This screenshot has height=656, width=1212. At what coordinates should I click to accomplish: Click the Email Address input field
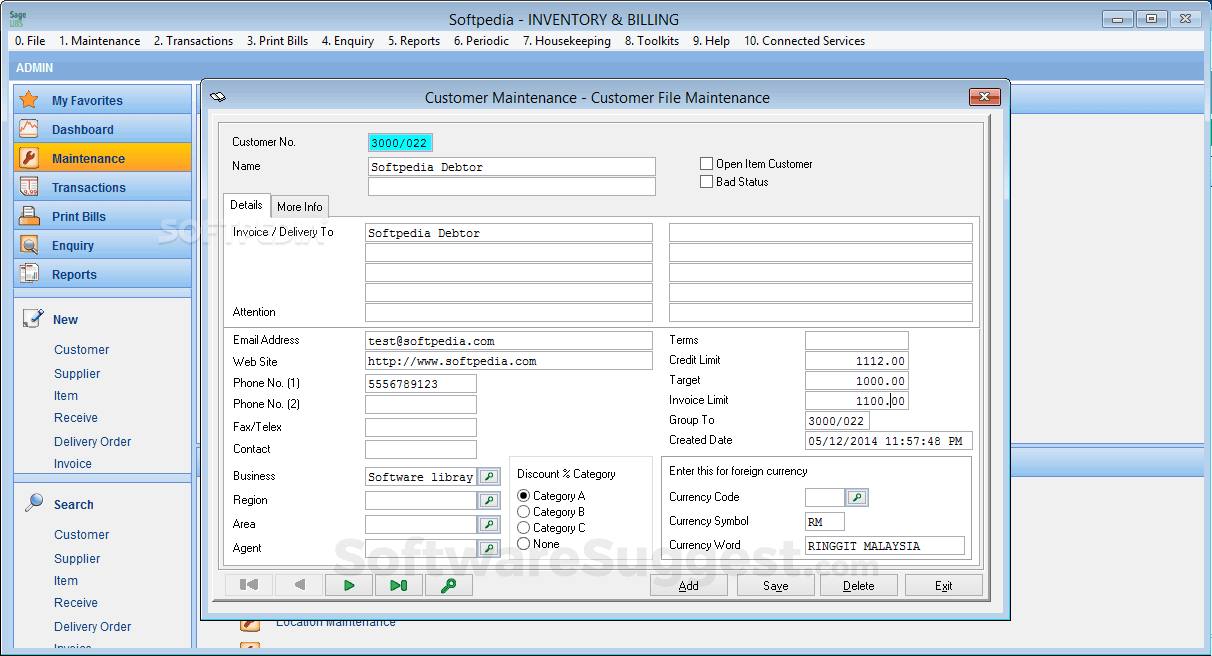[x=509, y=341]
